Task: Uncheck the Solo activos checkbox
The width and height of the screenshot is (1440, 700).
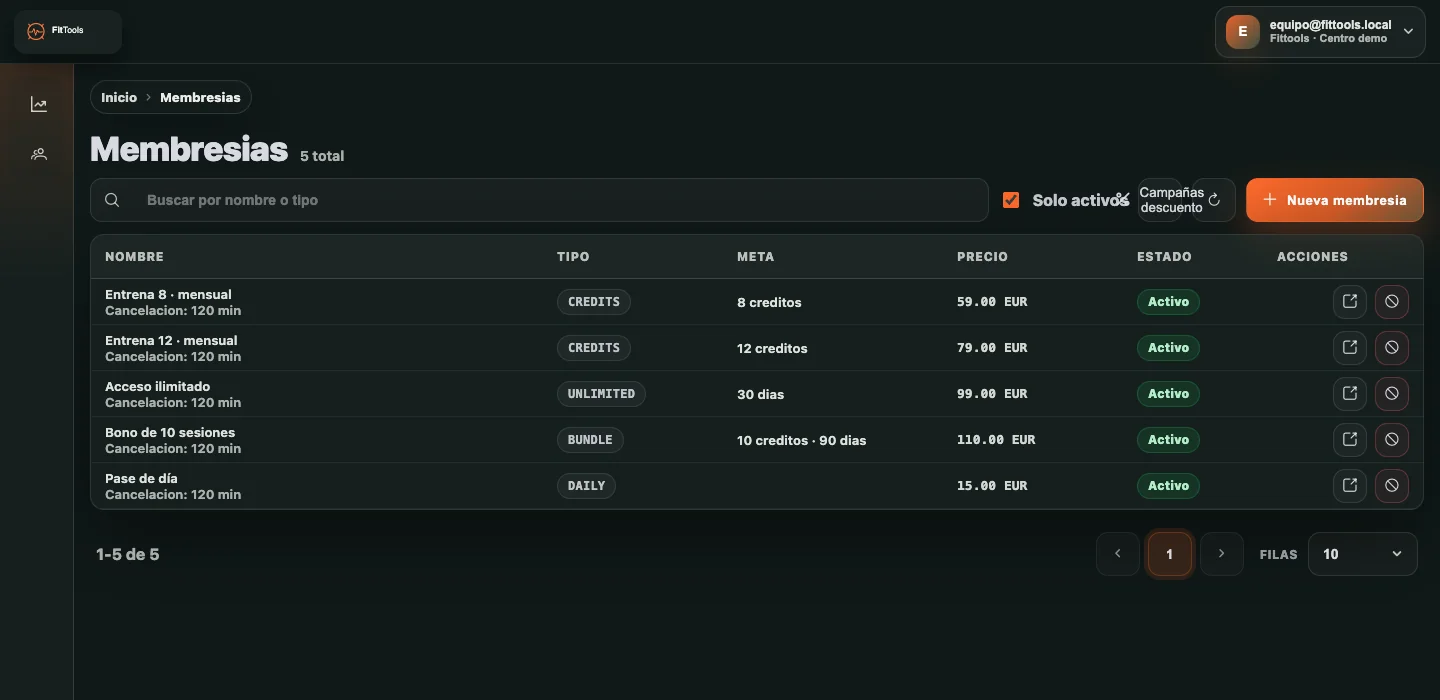Action: (1011, 200)
